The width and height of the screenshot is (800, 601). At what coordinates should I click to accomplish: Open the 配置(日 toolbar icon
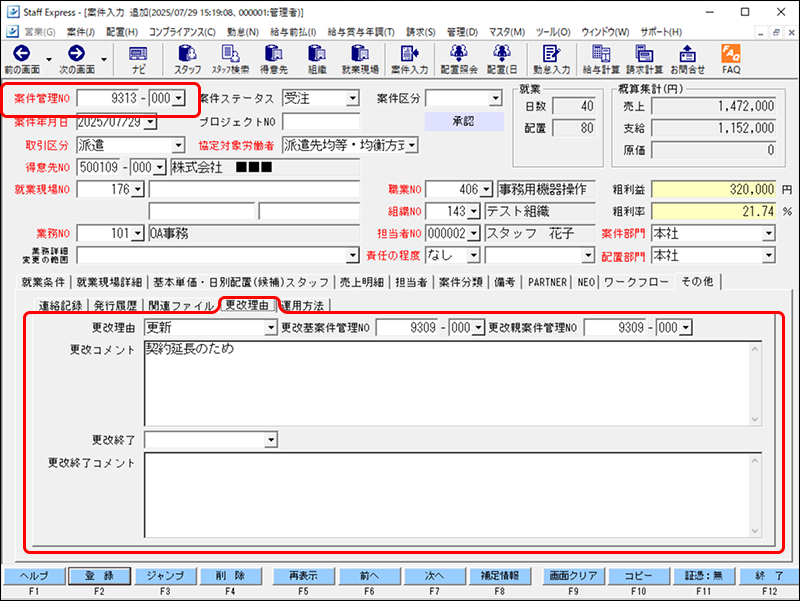pos(502,59)
